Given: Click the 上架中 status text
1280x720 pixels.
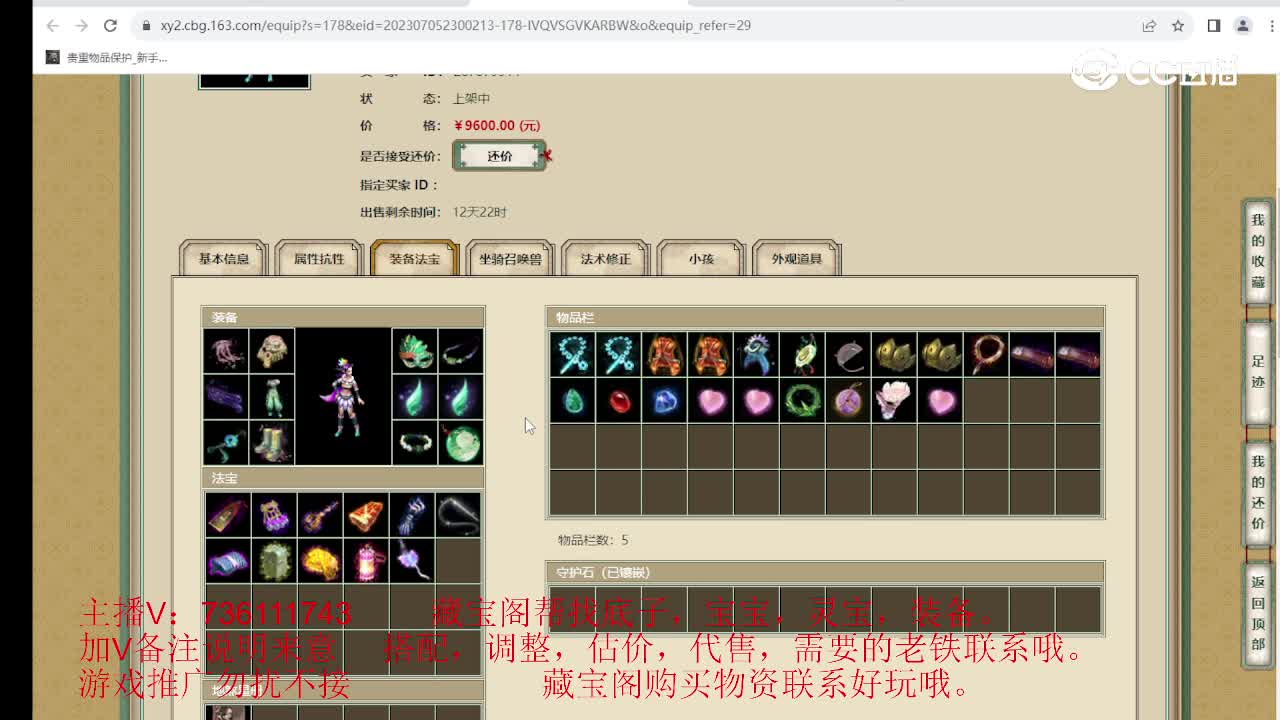Looking at the screenshot, I should [472, 98].
